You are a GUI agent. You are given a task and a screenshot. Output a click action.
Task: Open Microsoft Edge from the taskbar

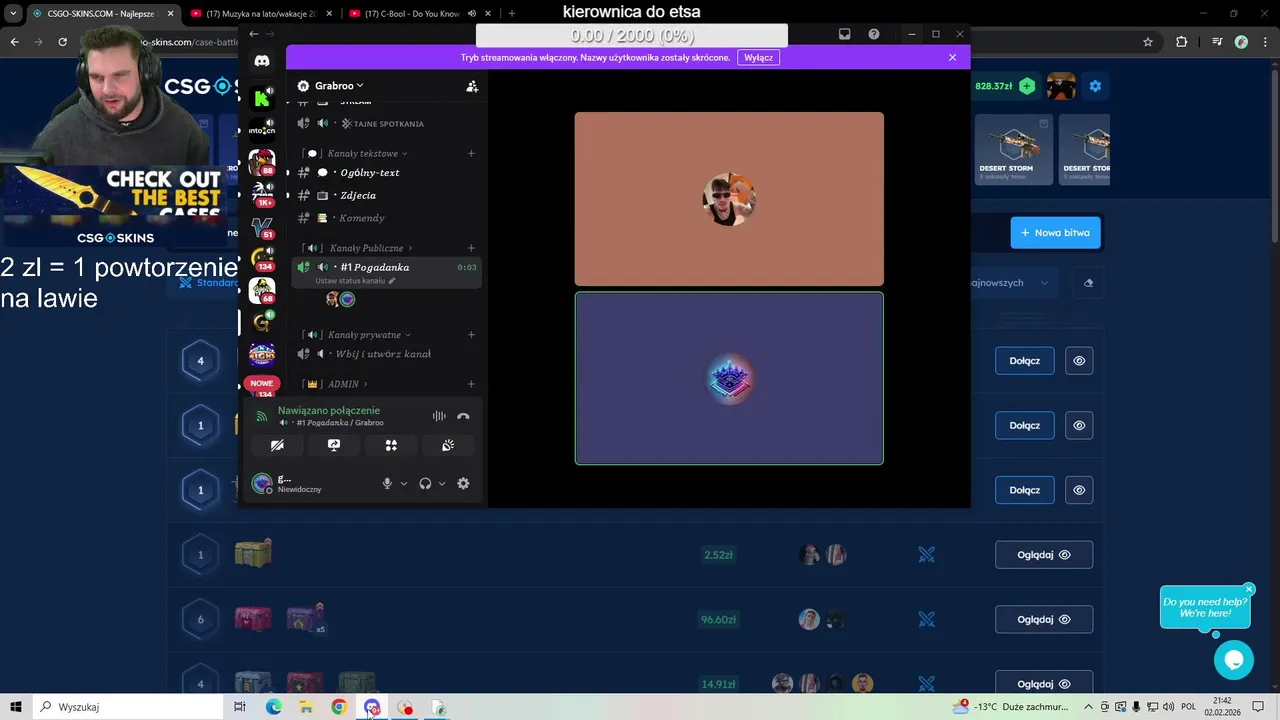(x=273, y=707)
